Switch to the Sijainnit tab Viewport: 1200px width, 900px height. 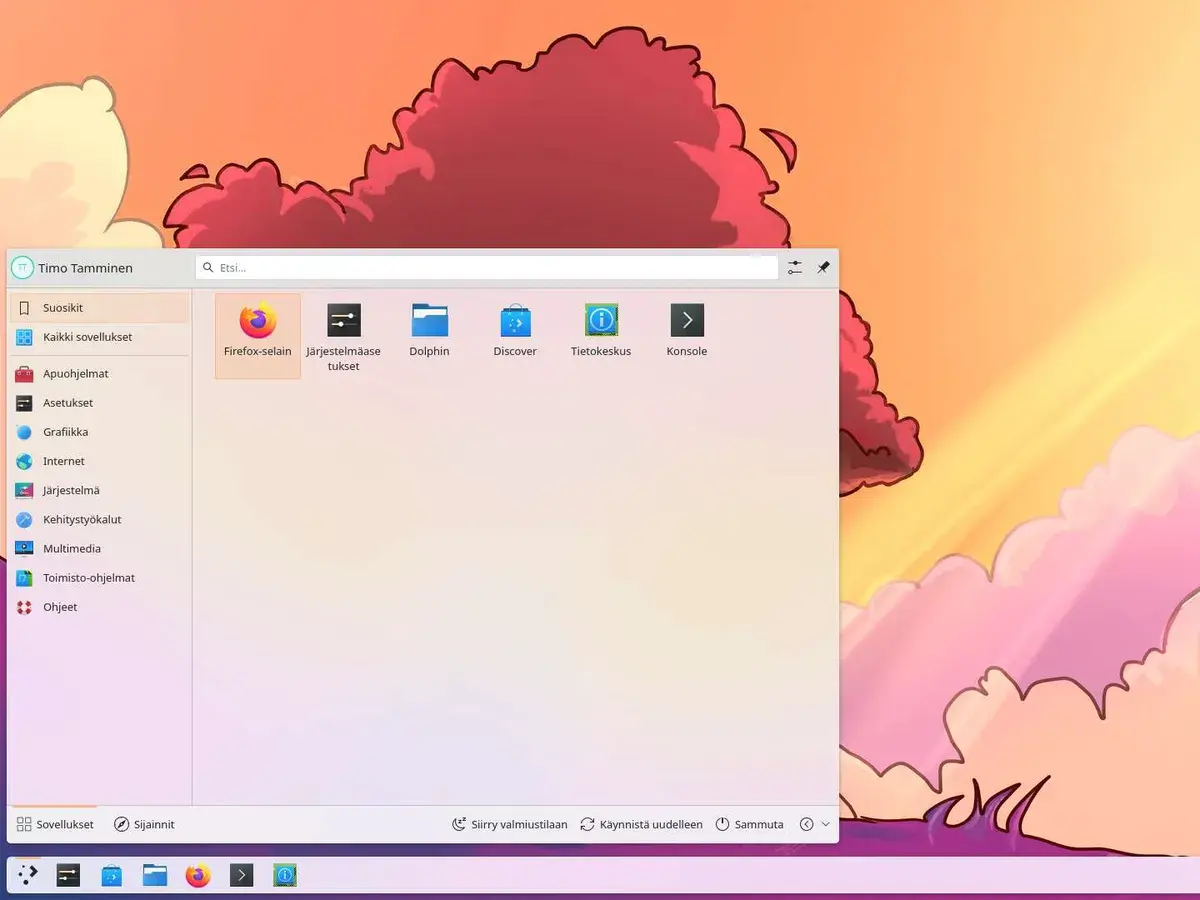tap(144, 824)
